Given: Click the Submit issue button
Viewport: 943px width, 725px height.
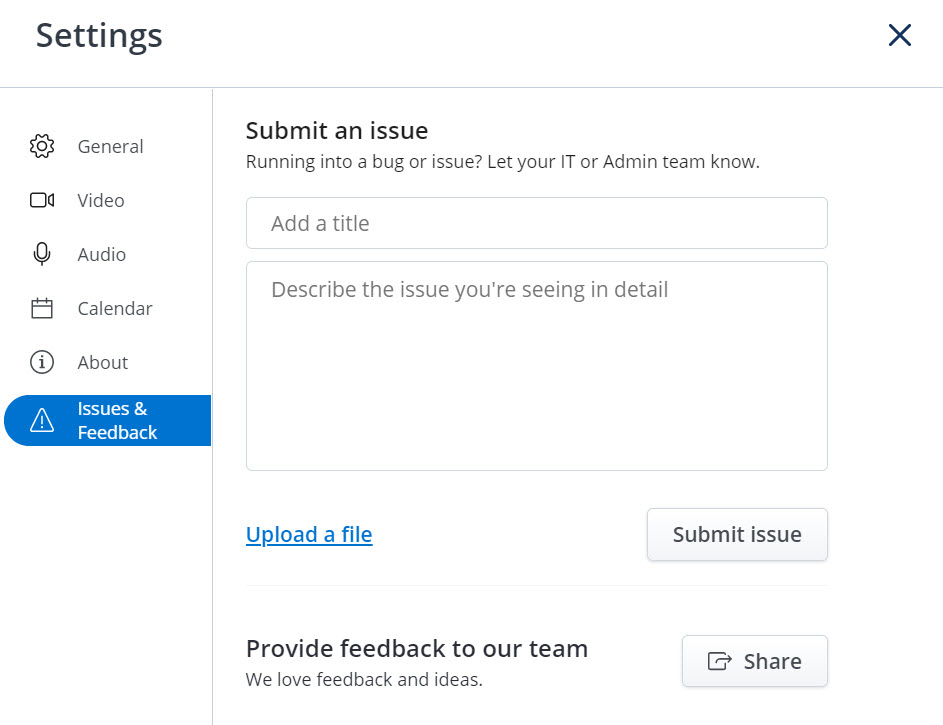Looking at the screenshot, I should [x=737, y=534].
